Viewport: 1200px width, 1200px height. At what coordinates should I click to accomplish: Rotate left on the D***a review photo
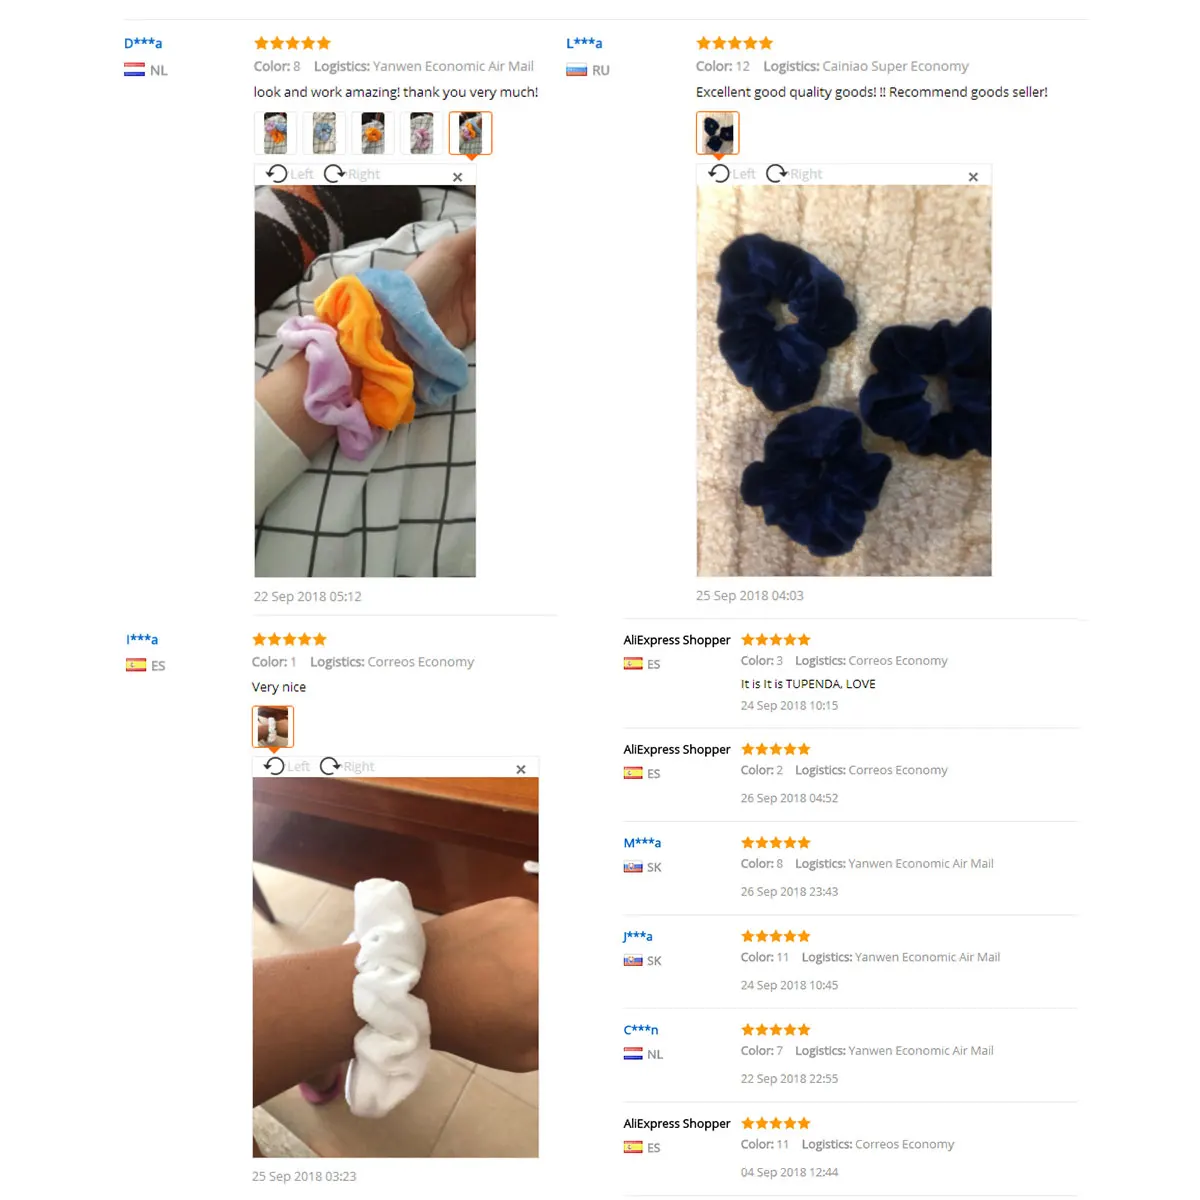click(x=290, y=174)
